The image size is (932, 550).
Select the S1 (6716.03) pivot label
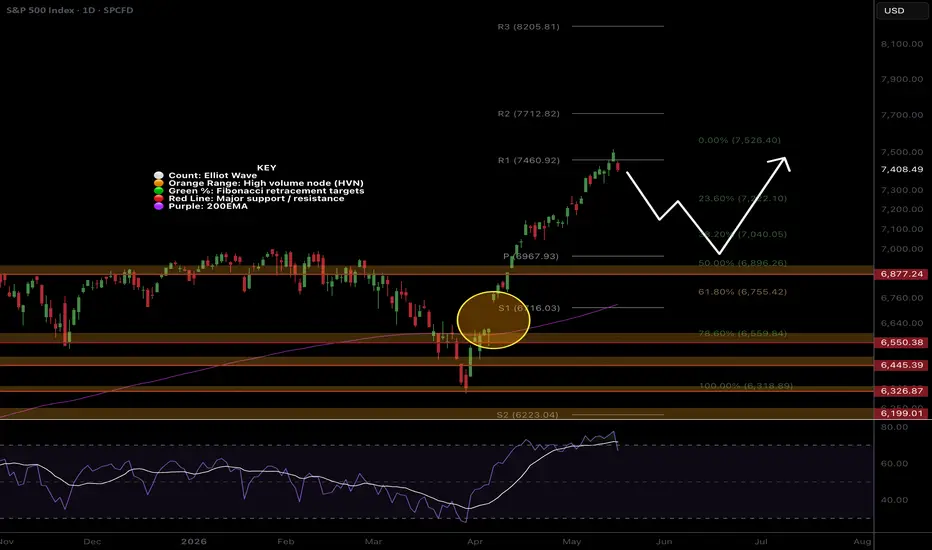tap(529, 308)
